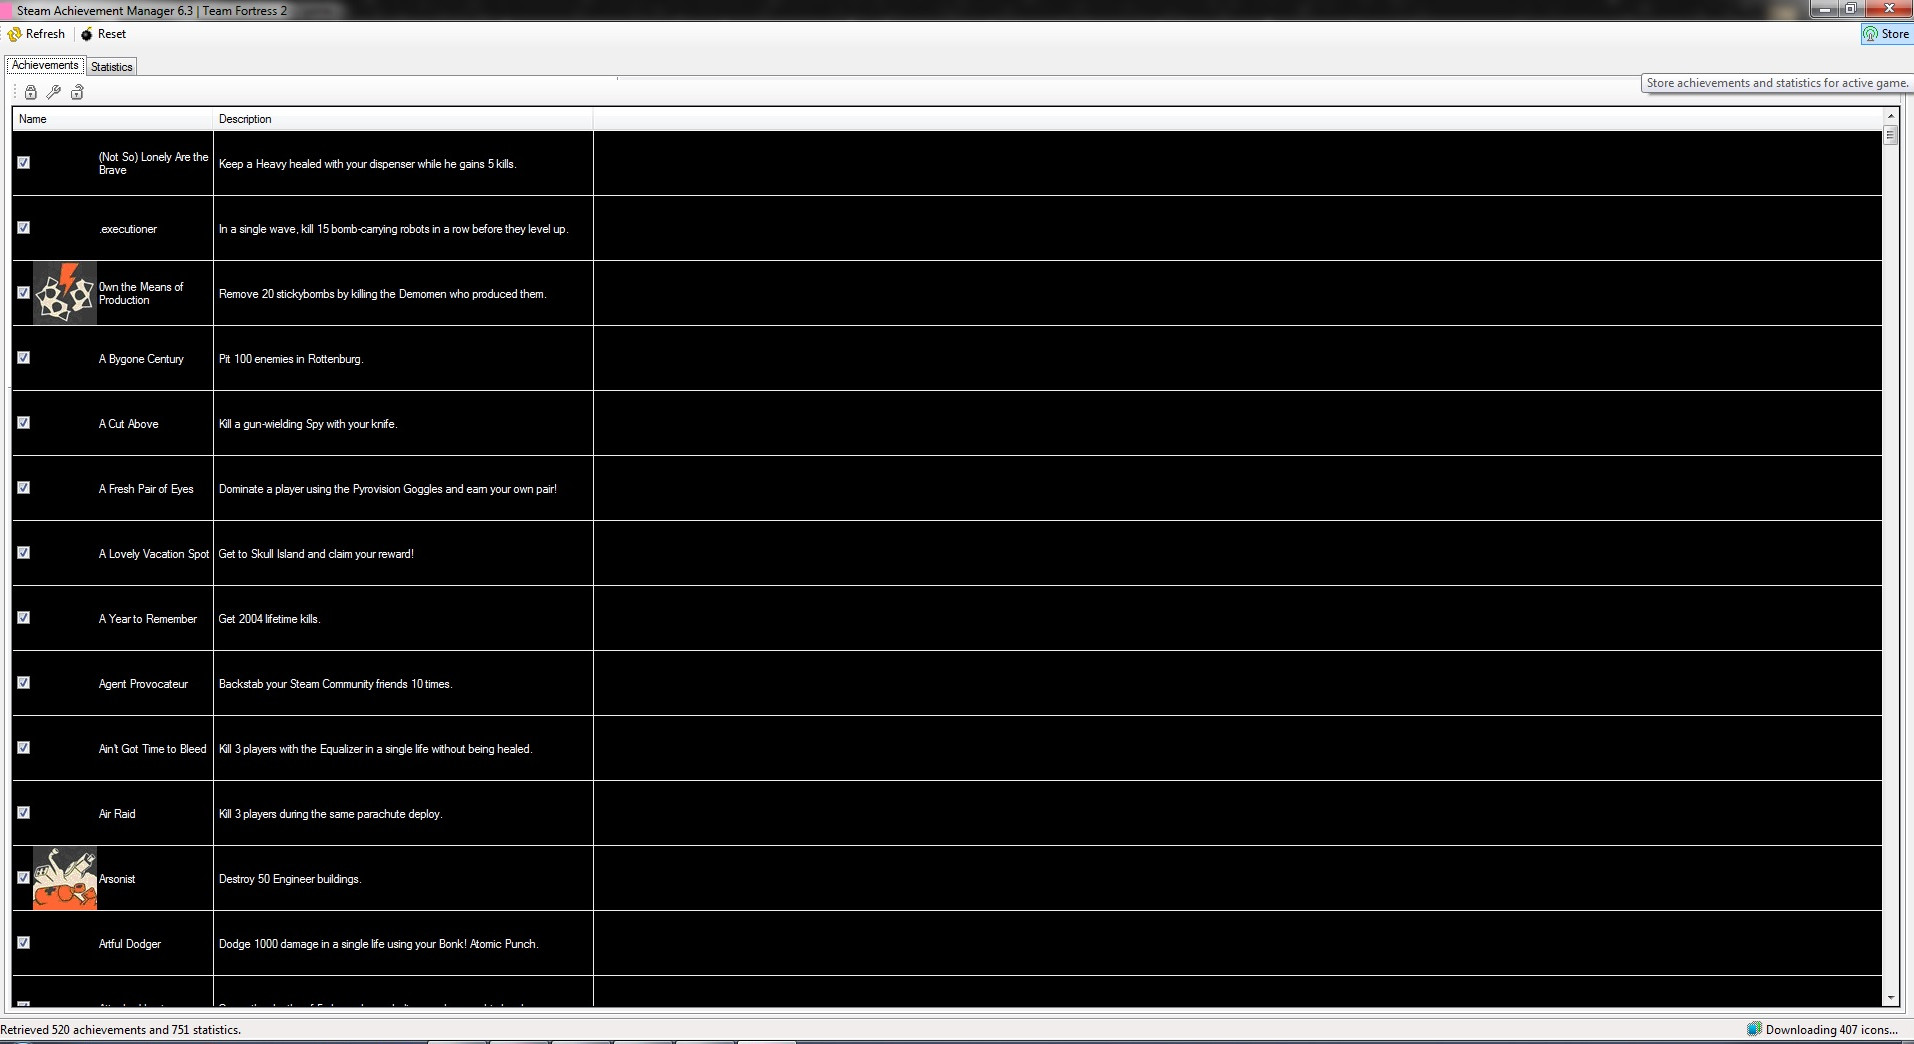The height and width of the screenshot is (1044, 1914).
Task: Click the "Artful Dodger" achievement name
Action: tap(130, 944)
